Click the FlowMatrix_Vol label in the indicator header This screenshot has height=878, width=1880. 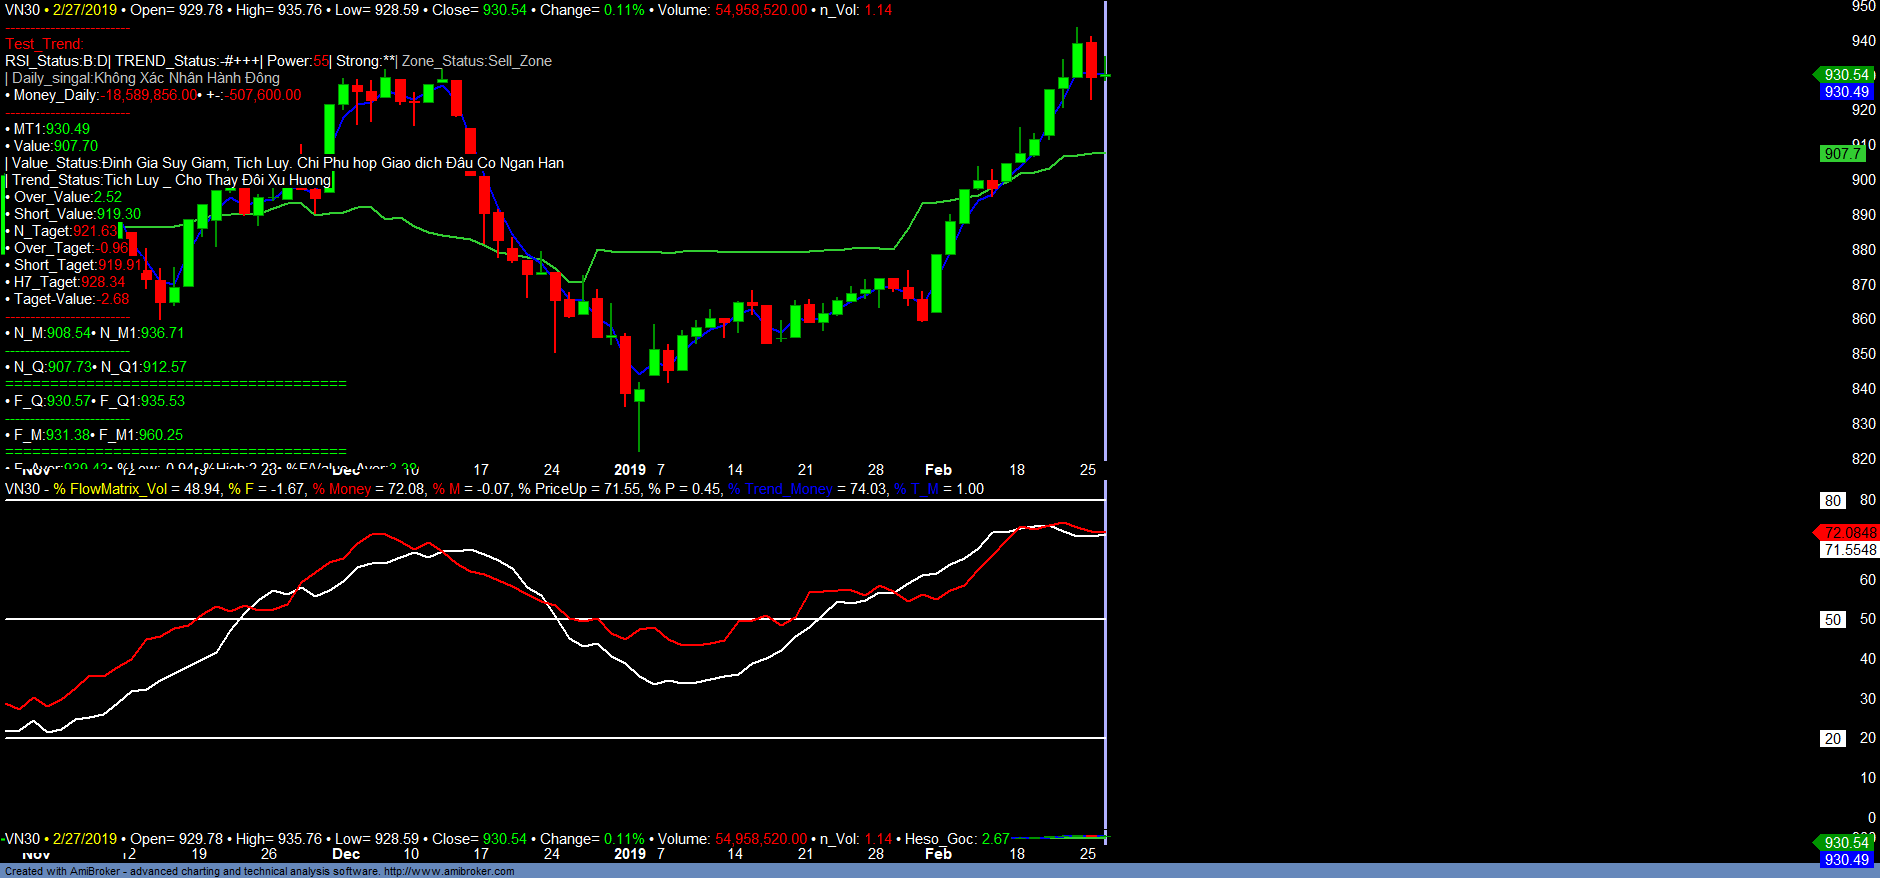pyautogui.click(x=118, y=489)
